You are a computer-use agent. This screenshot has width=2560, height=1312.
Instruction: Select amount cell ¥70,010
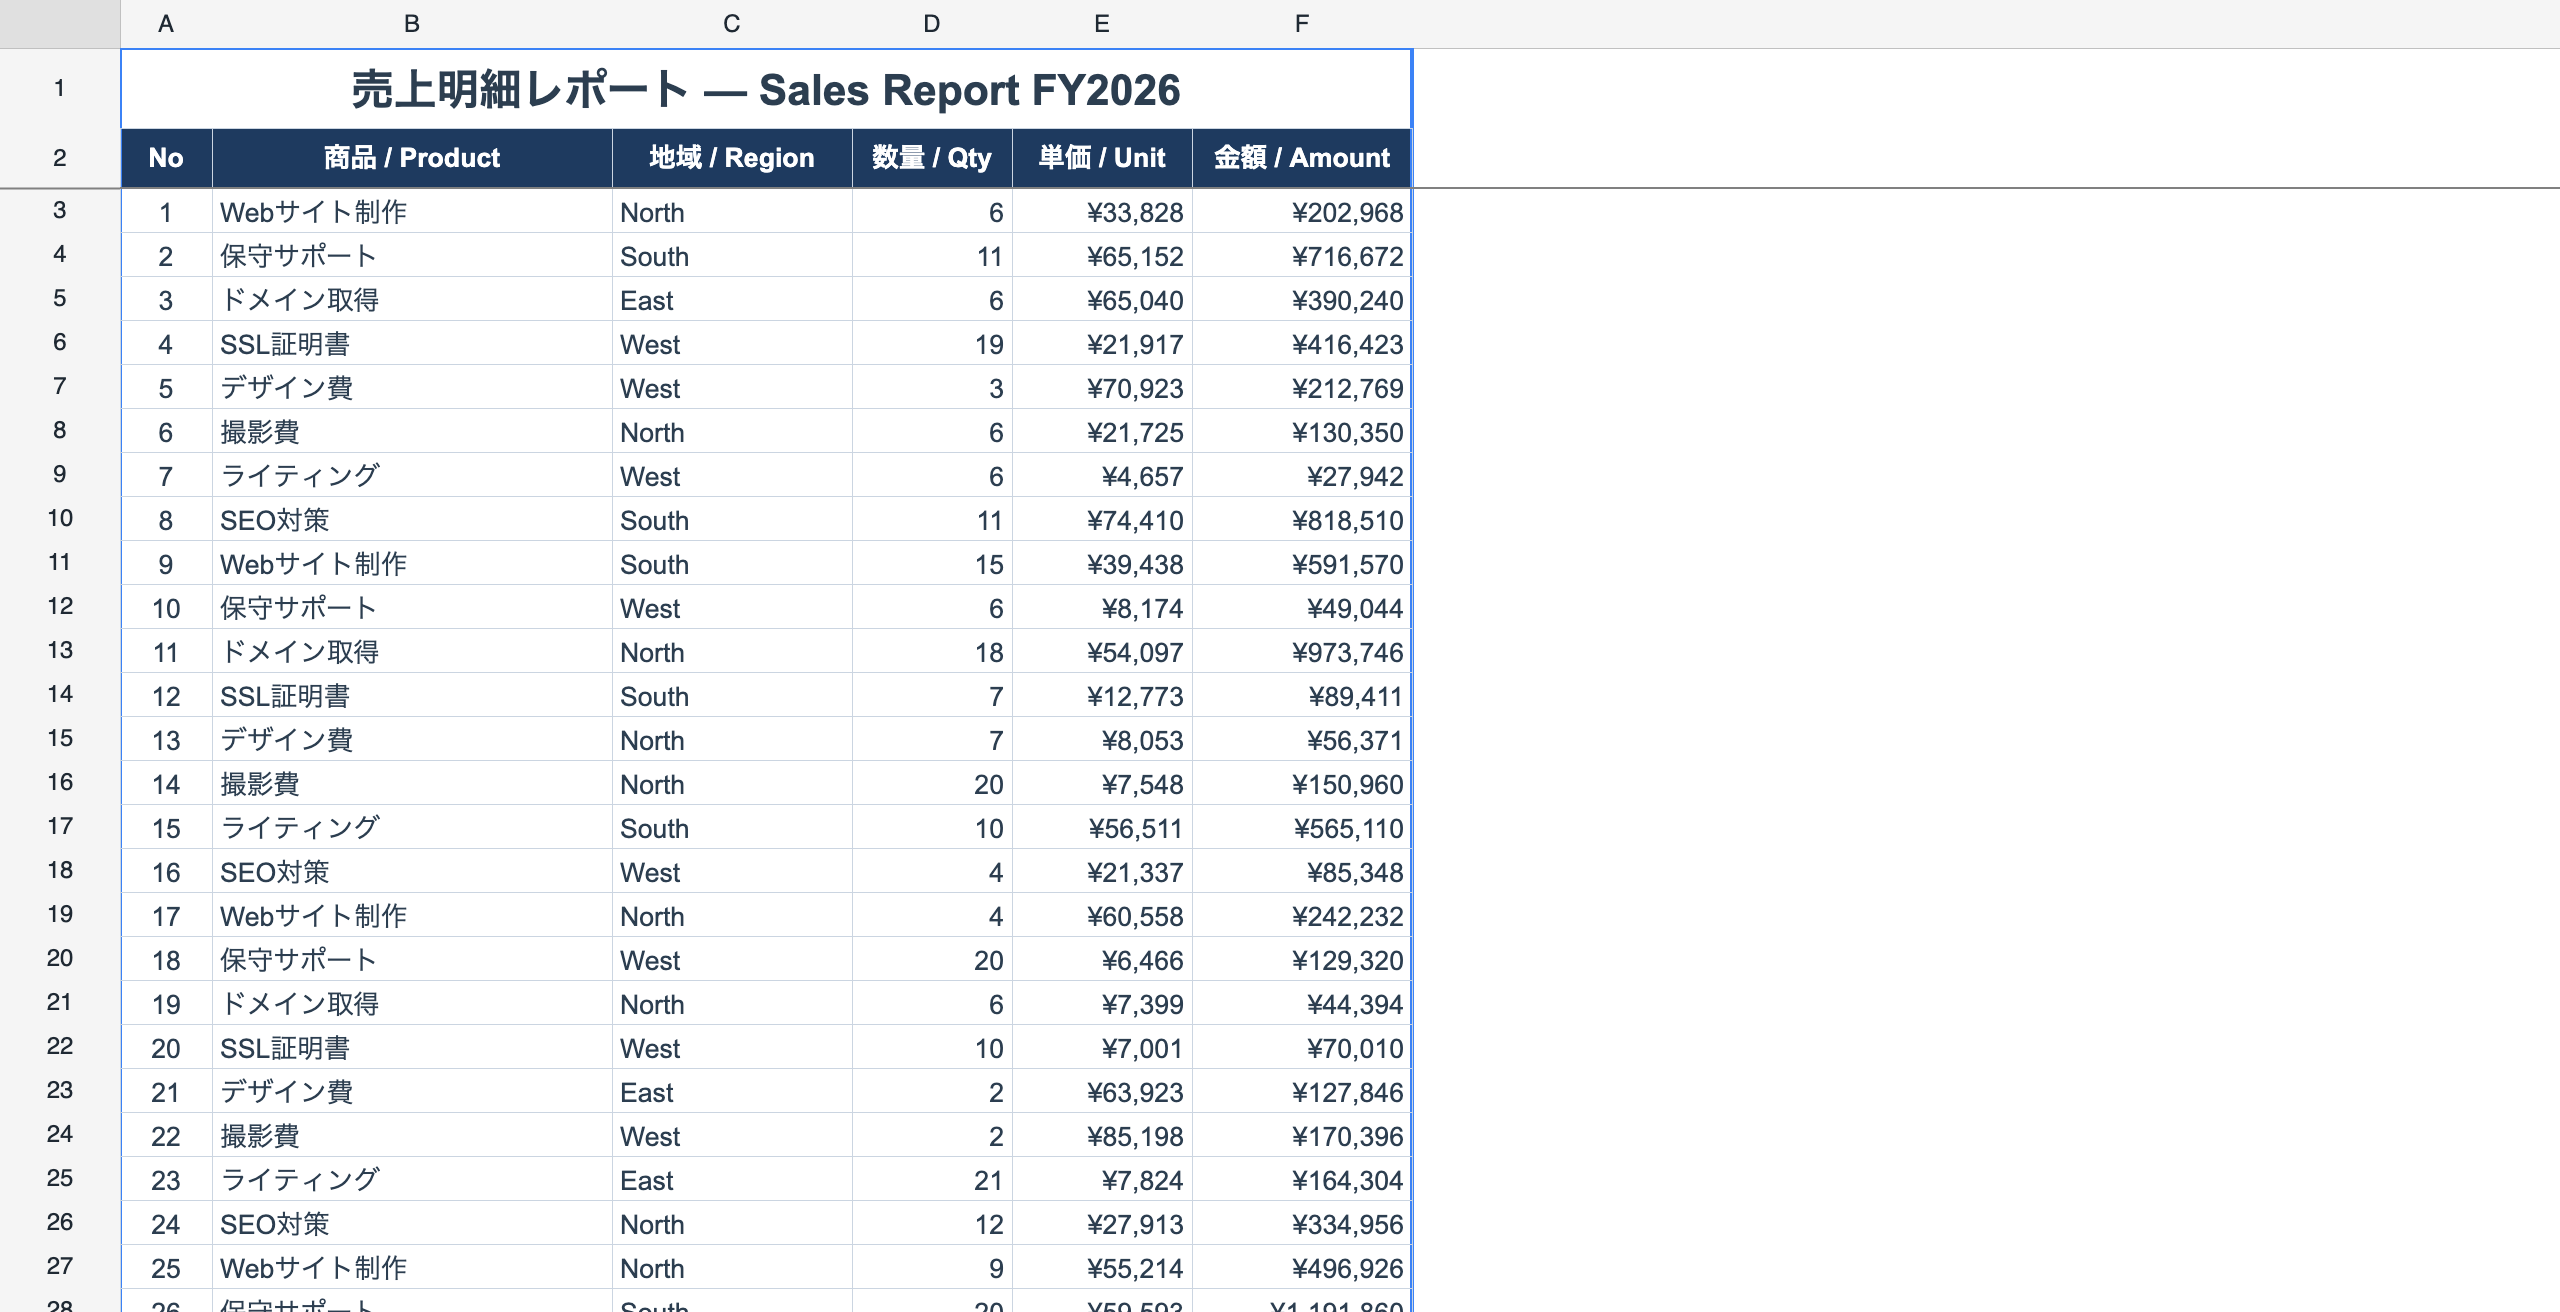pos(1302,1048)
